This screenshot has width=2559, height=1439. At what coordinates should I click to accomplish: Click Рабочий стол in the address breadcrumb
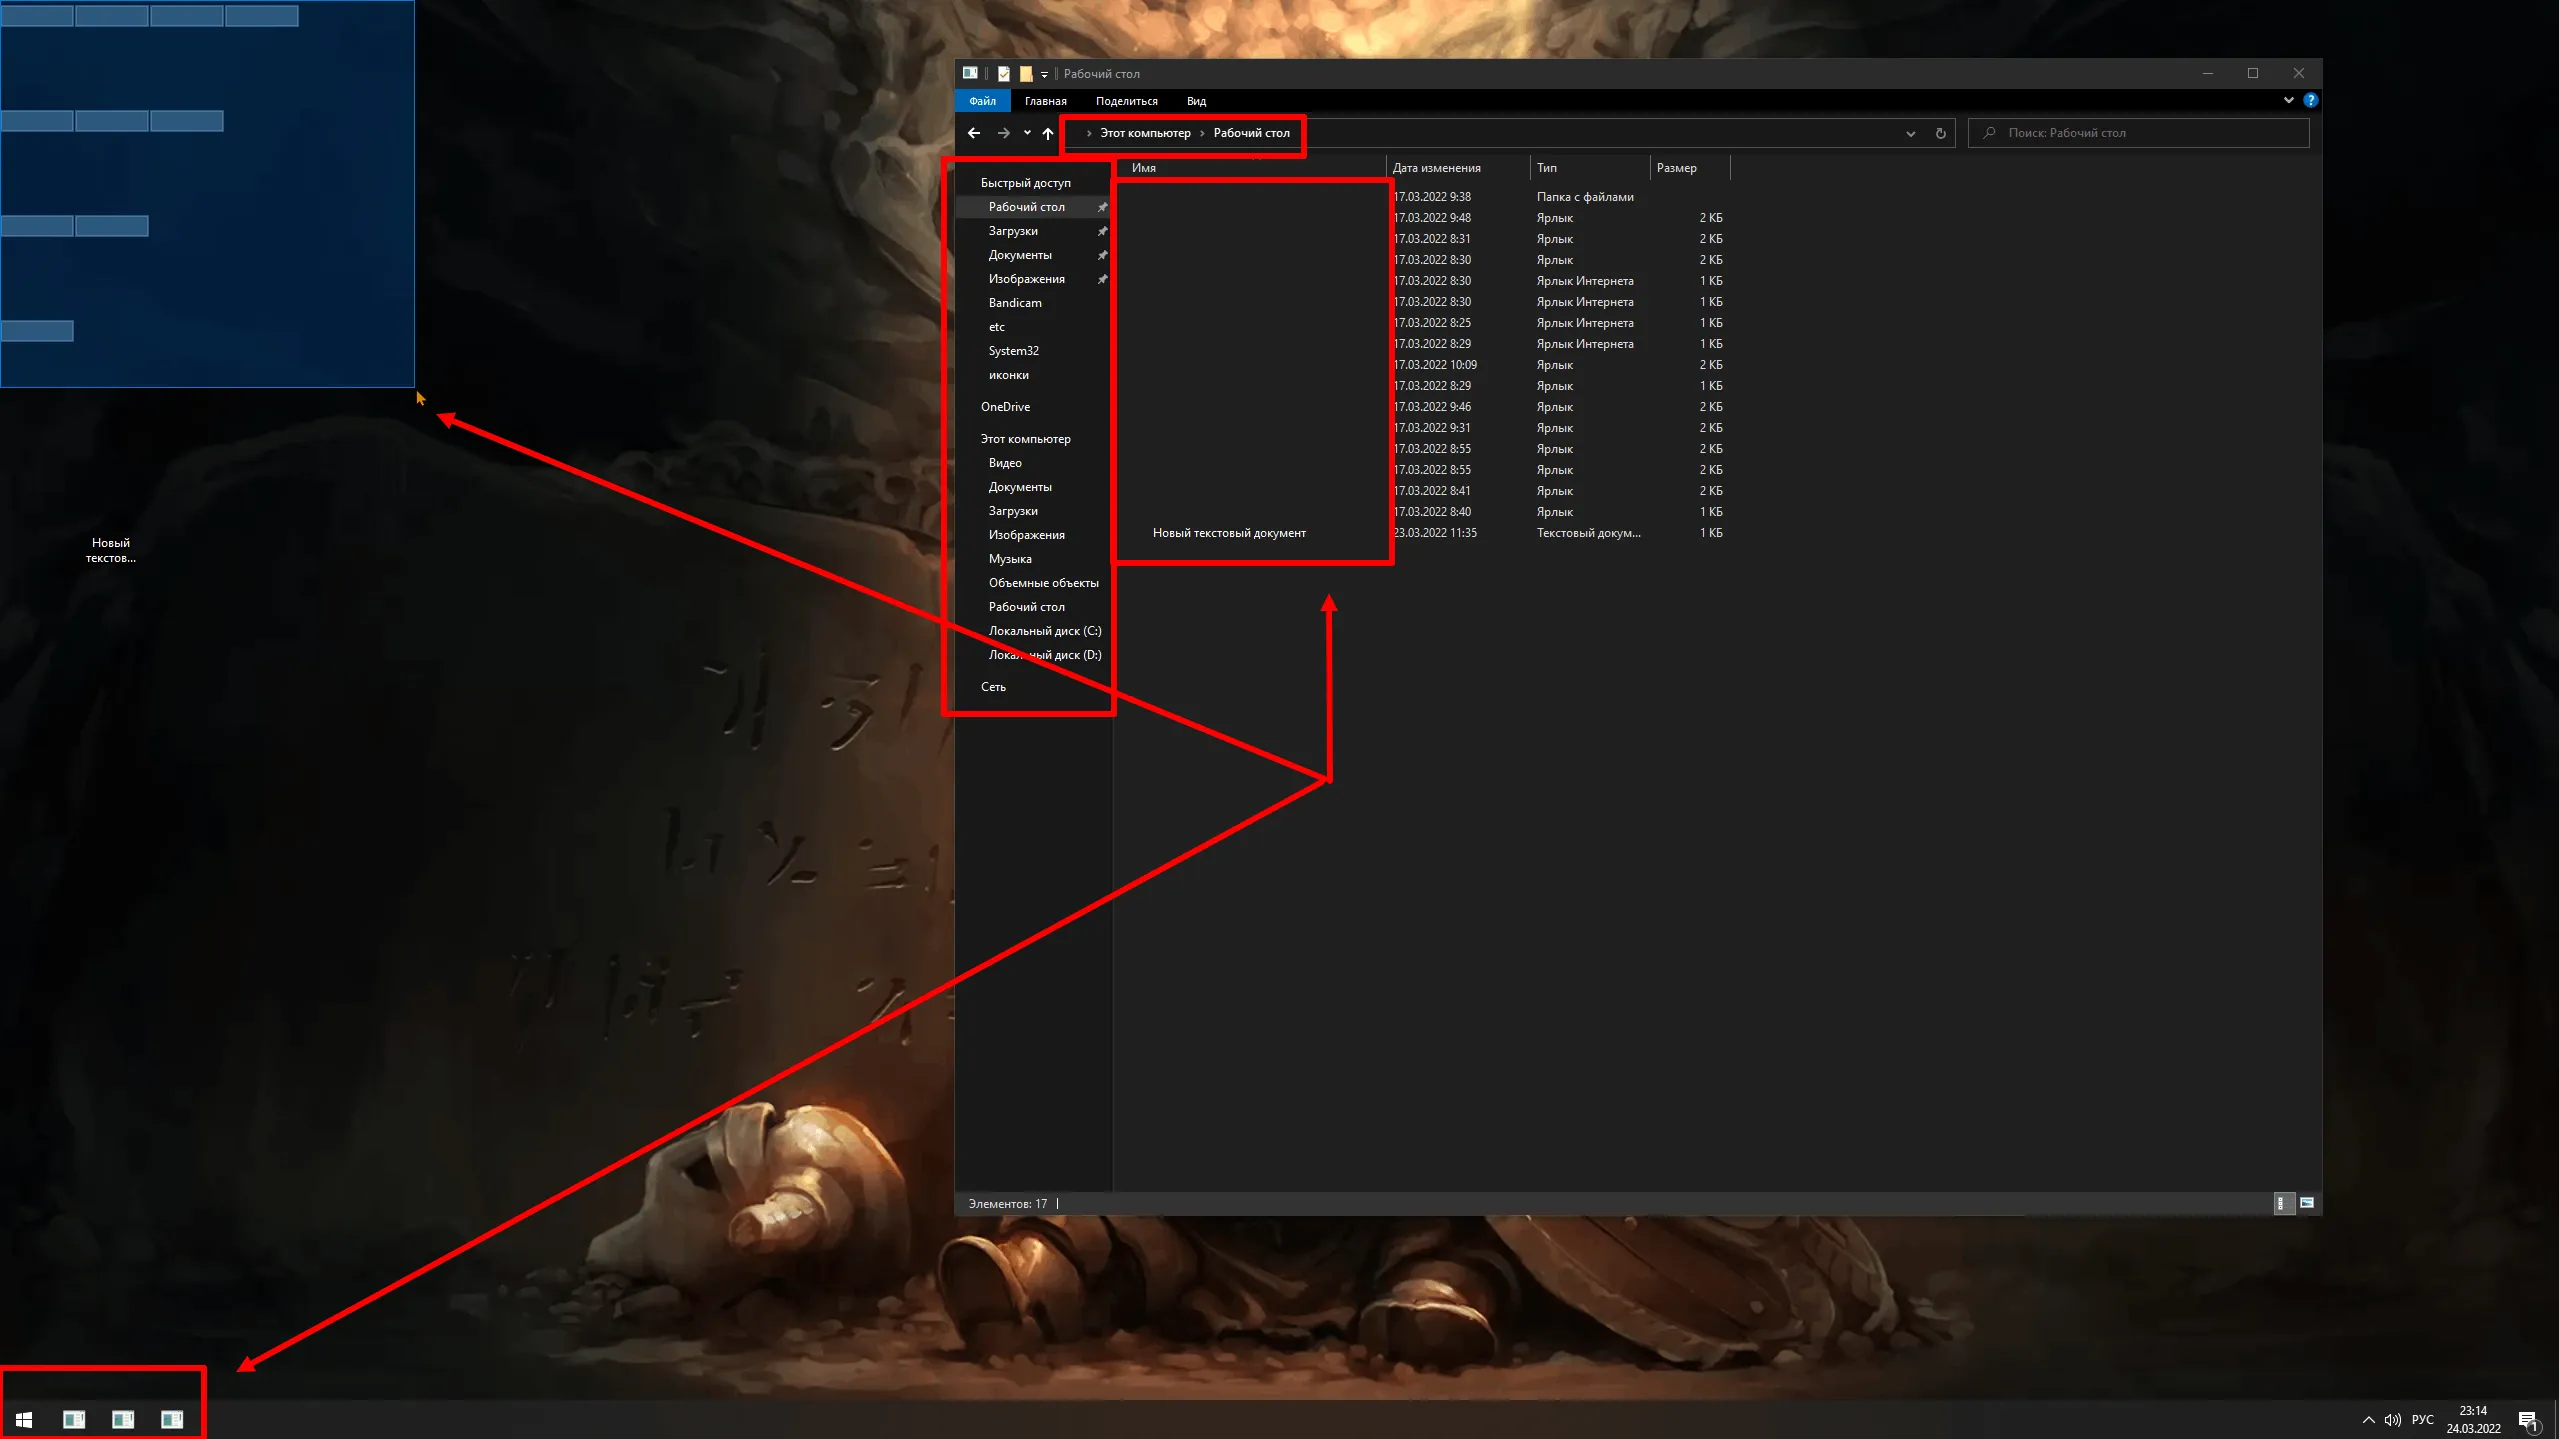click(x=1251, y=133)
